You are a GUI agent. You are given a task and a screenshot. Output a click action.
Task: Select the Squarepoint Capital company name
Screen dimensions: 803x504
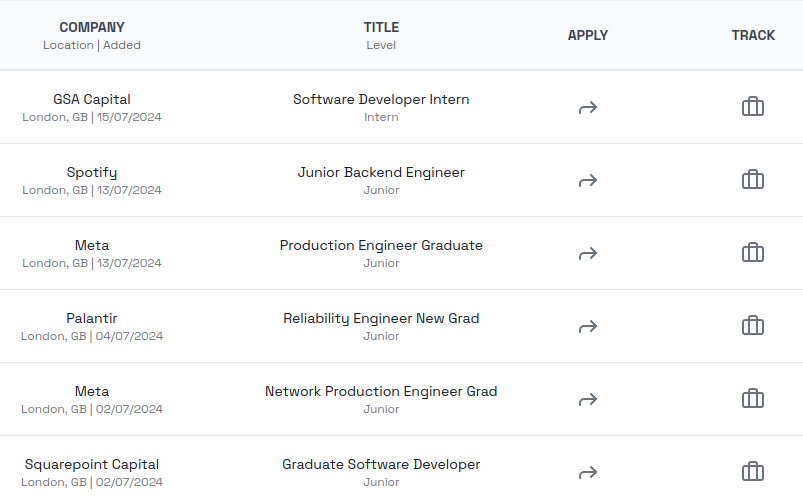92,465
